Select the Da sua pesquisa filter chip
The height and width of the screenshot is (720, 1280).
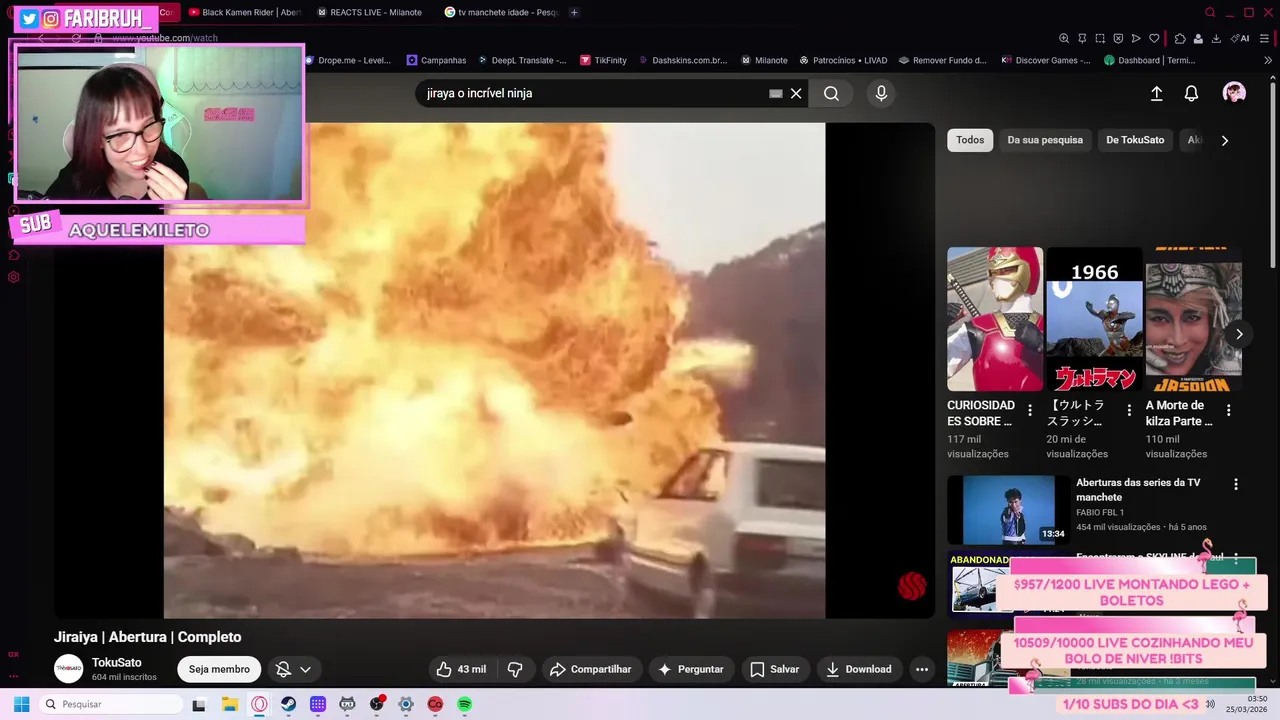click(1045, 140)
